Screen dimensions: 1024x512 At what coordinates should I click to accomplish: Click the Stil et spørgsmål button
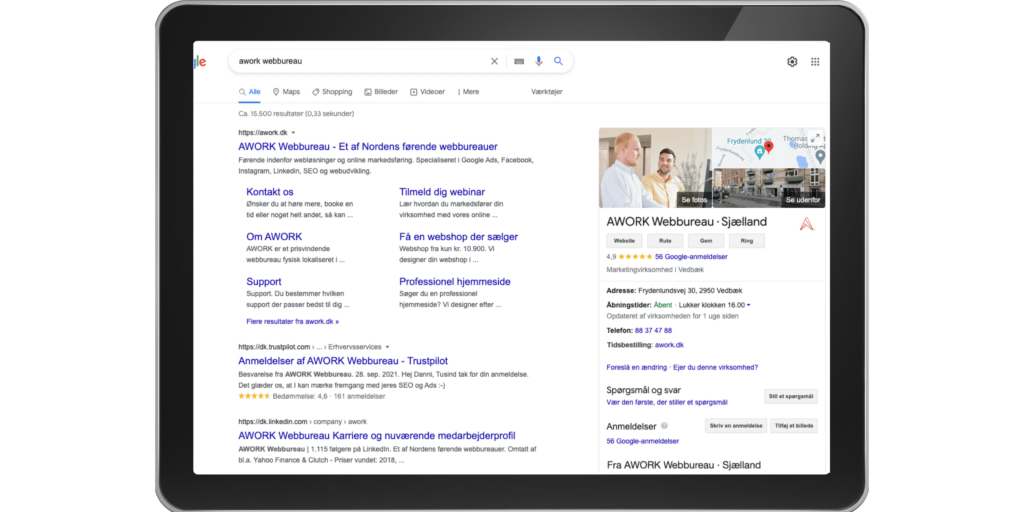click(791, 396)
